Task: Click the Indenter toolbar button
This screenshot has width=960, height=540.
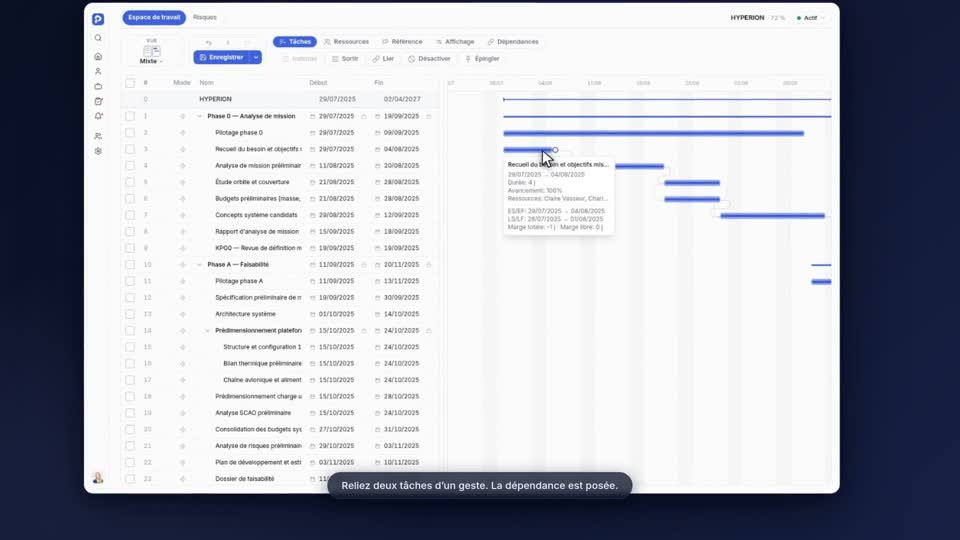Action: tap(299, 59)
